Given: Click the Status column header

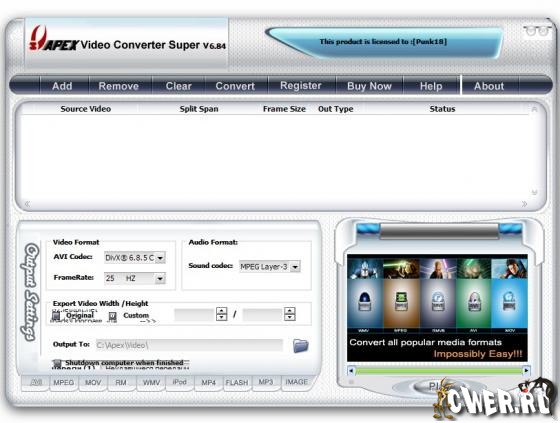Looking at the screenshot, I should (x=442, y=109).
